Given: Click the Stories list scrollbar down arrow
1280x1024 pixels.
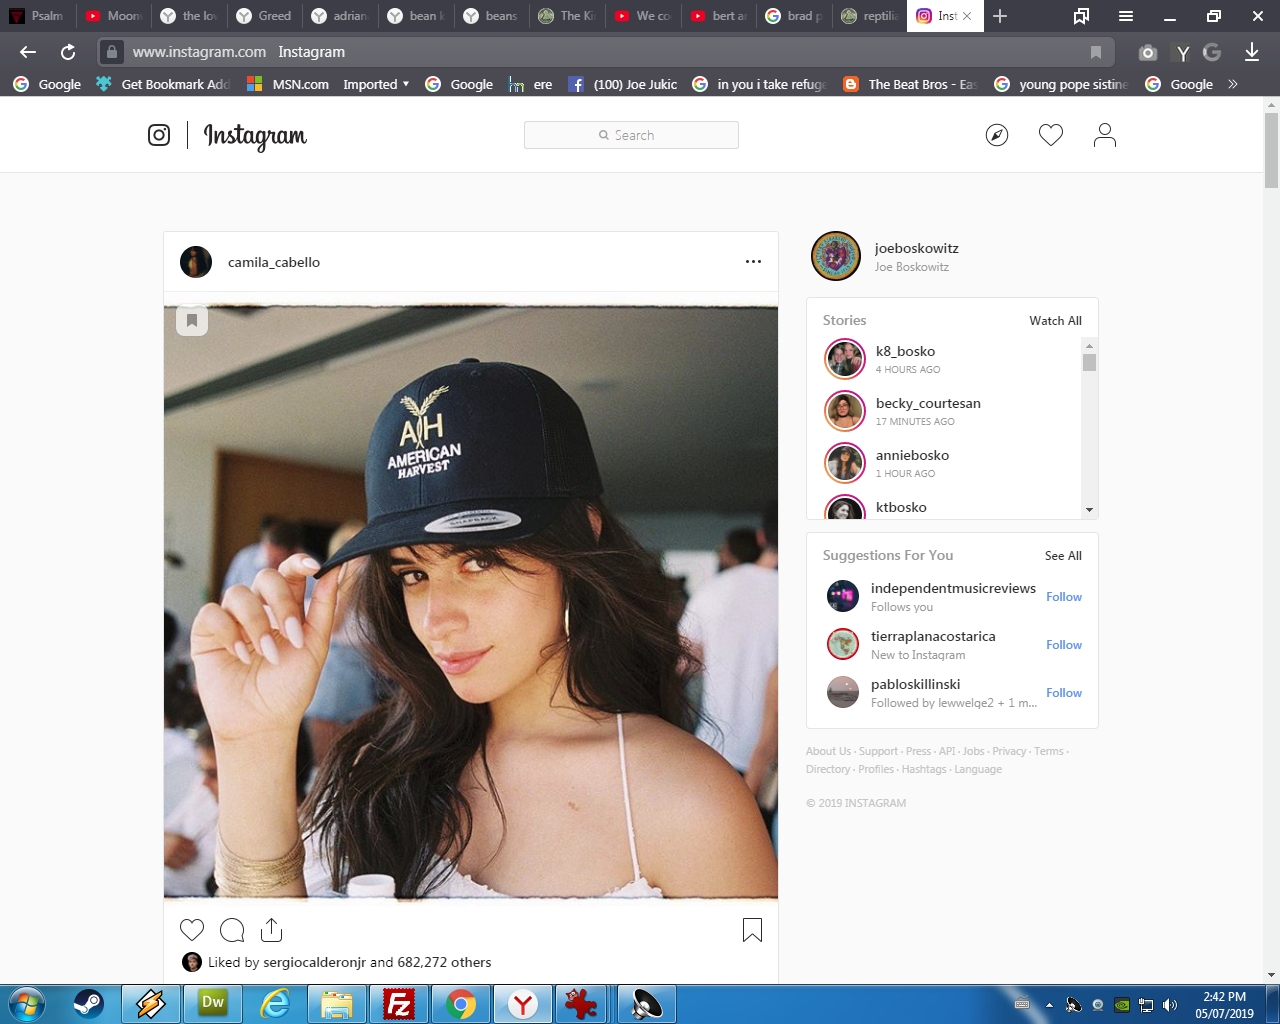Looking at the screenshot, I should pyautogui.click(x=1089, y=510).
